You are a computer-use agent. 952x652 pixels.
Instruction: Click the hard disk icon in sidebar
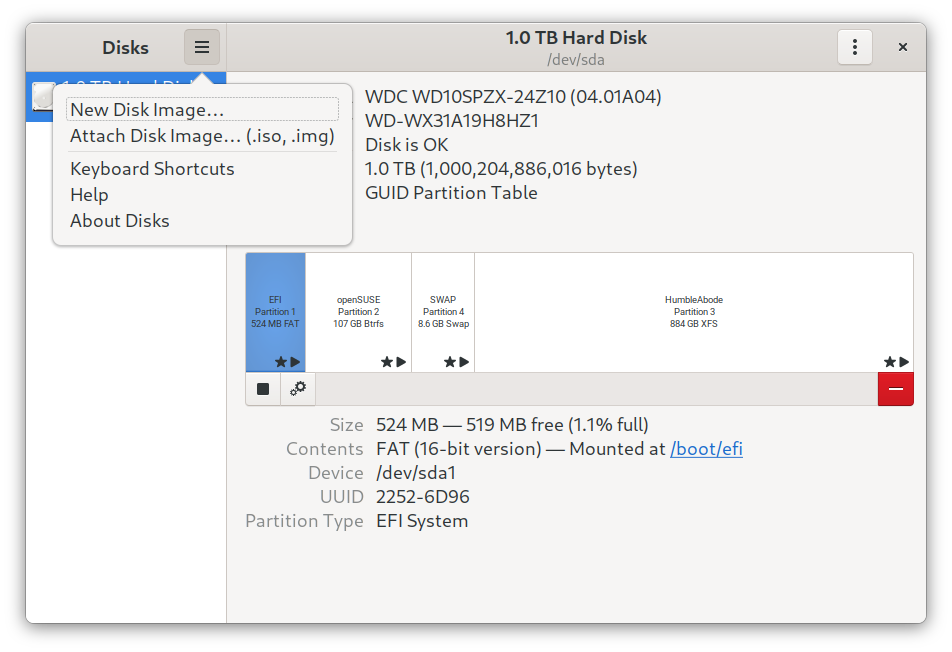41,95
